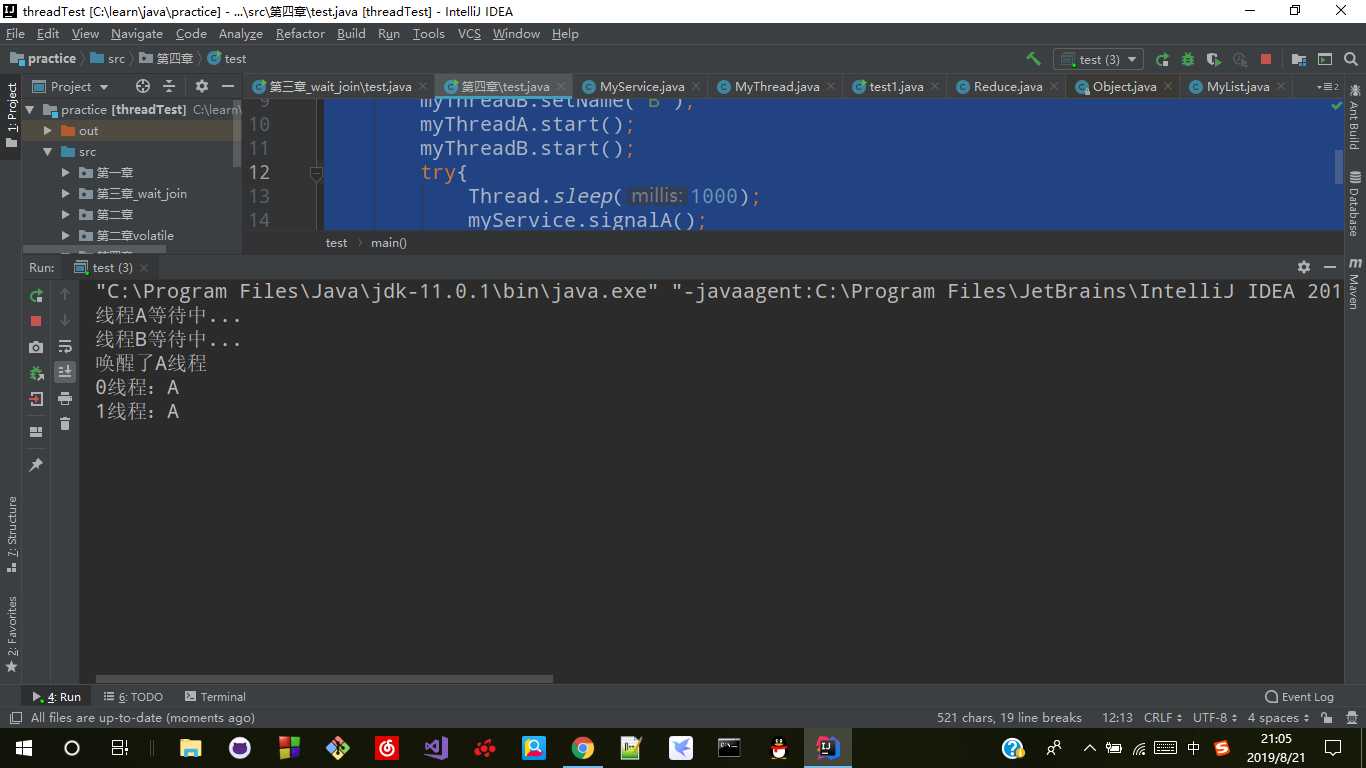Open Maven side tool window
The width and height of the screenshot is (1366, 768).
[1354, 283]
